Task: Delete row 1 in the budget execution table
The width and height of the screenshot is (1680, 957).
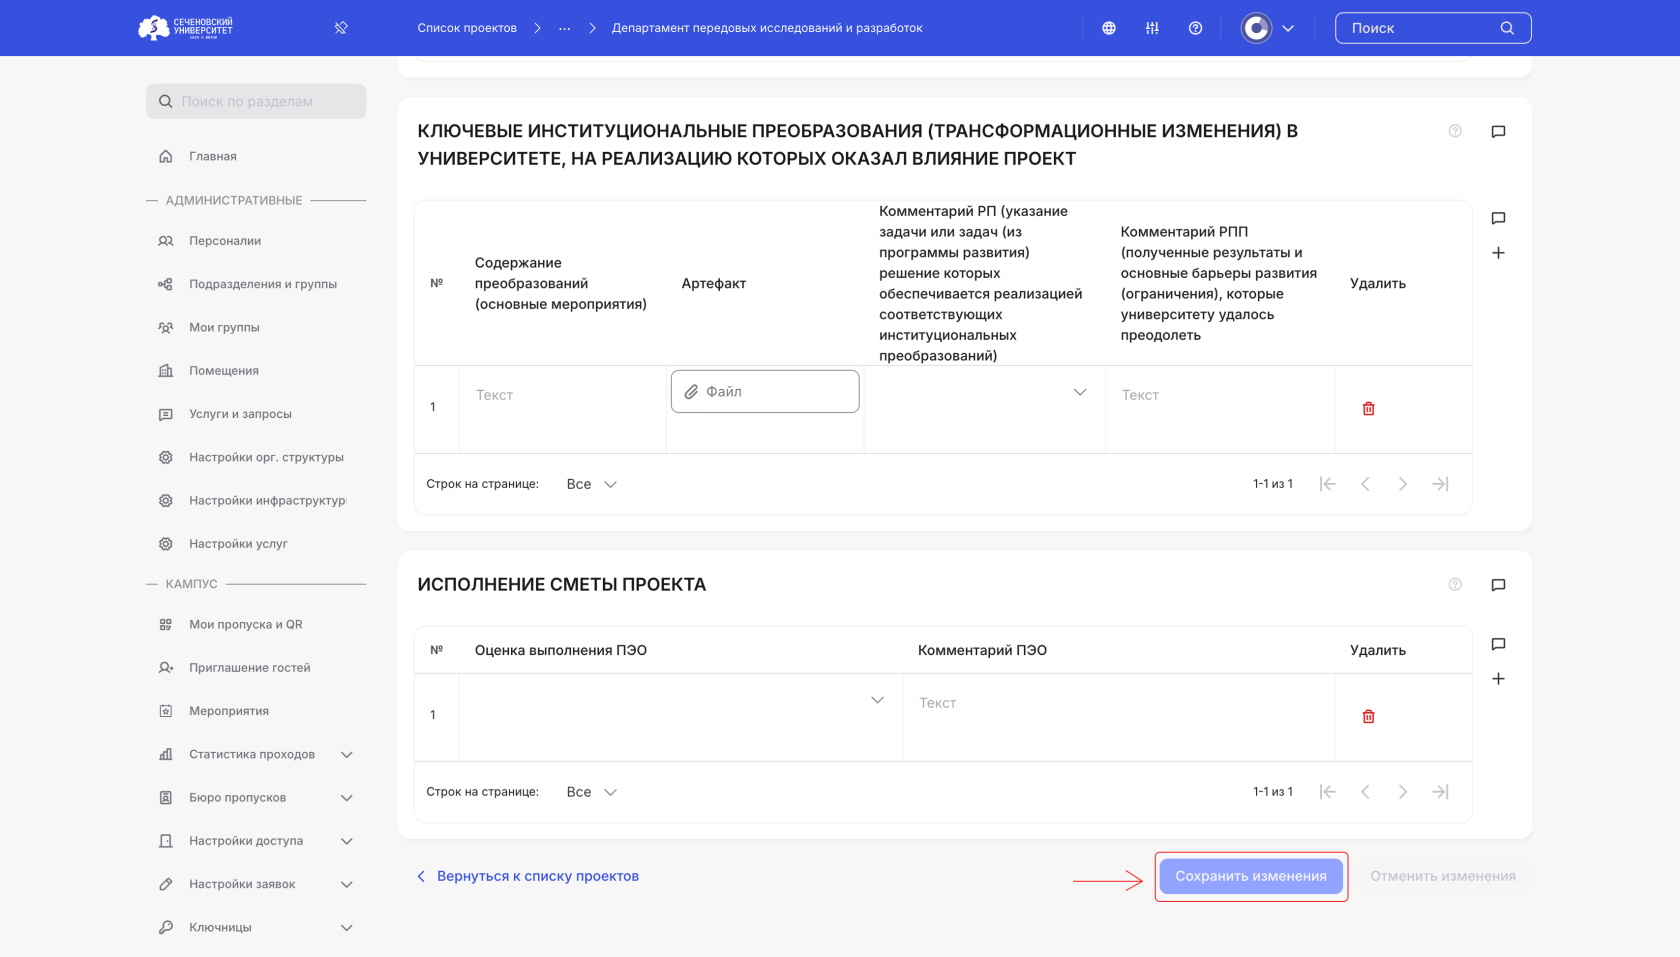Action: 1368,717
